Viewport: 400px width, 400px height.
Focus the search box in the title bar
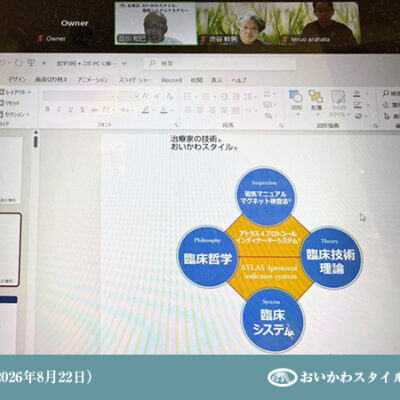click(x=220, y=63)
